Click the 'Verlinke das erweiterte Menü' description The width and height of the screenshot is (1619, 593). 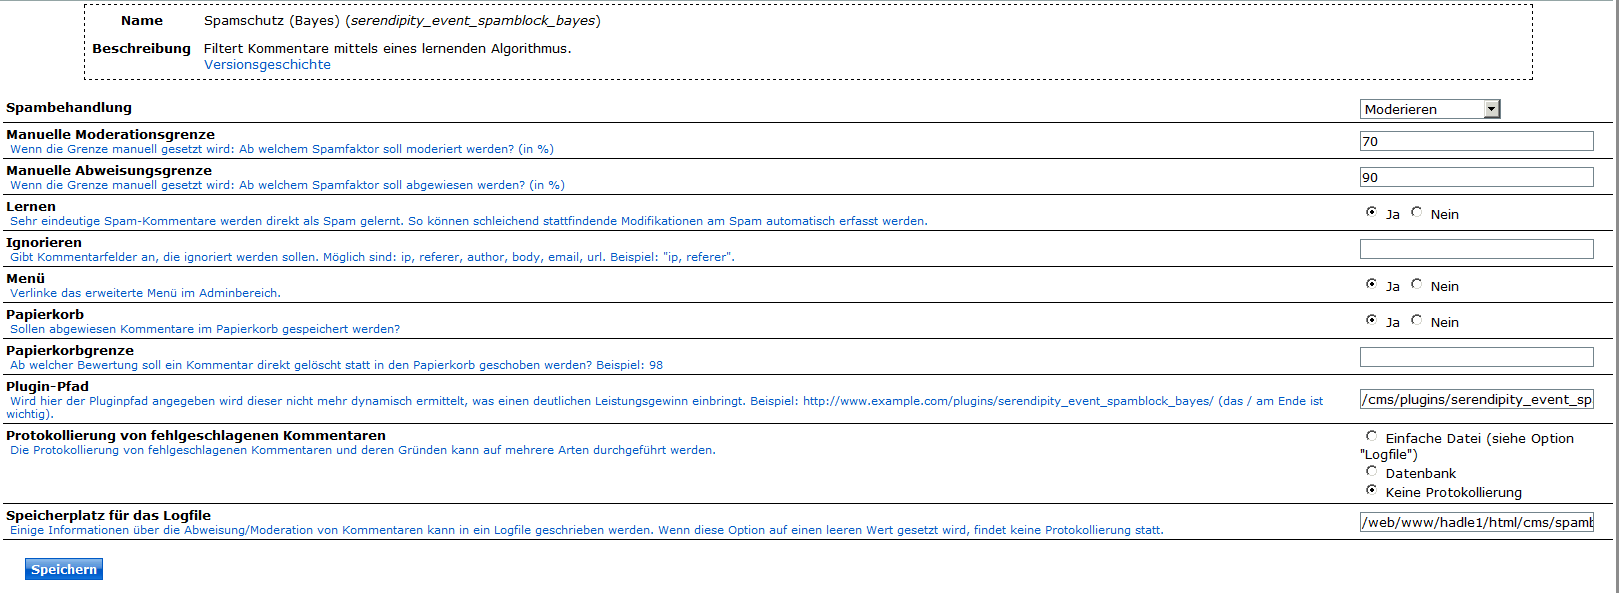tap(145, 293)
